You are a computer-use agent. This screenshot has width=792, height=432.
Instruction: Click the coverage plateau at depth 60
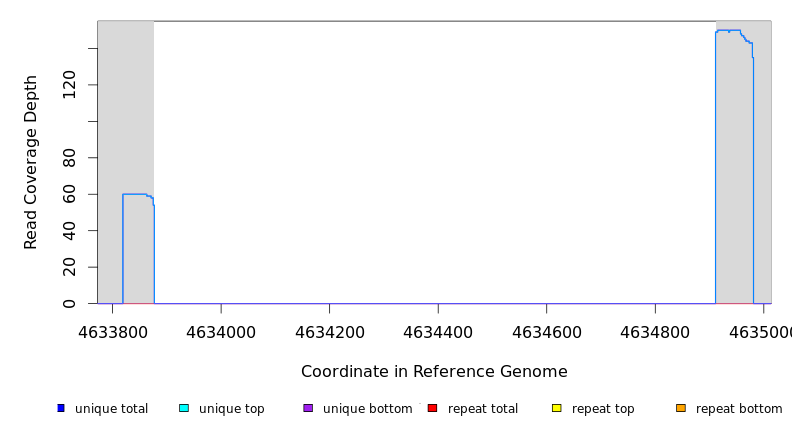click(135, 194)
